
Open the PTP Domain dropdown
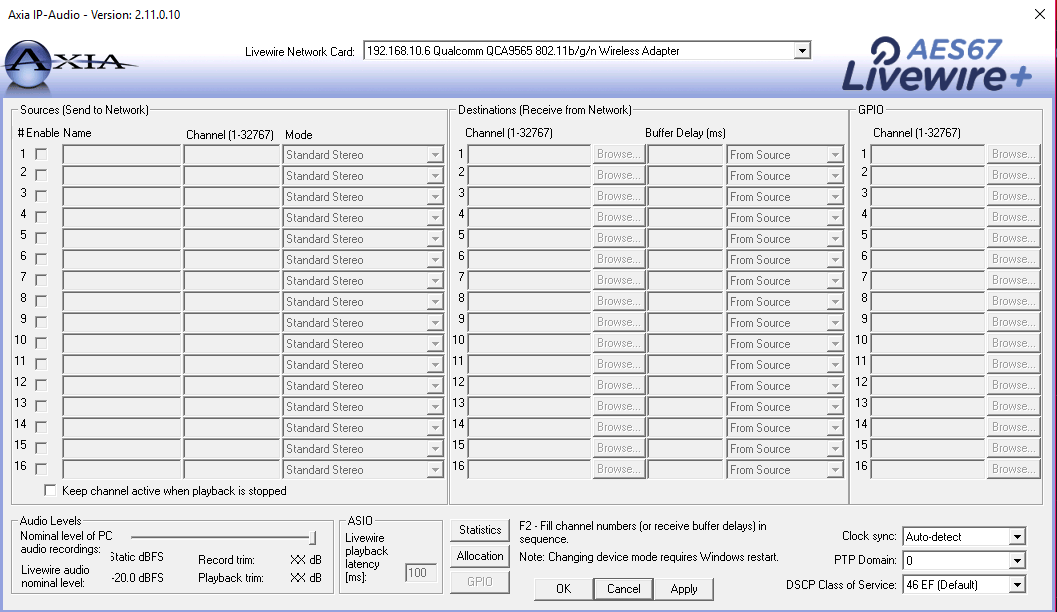pos(1017,561)
